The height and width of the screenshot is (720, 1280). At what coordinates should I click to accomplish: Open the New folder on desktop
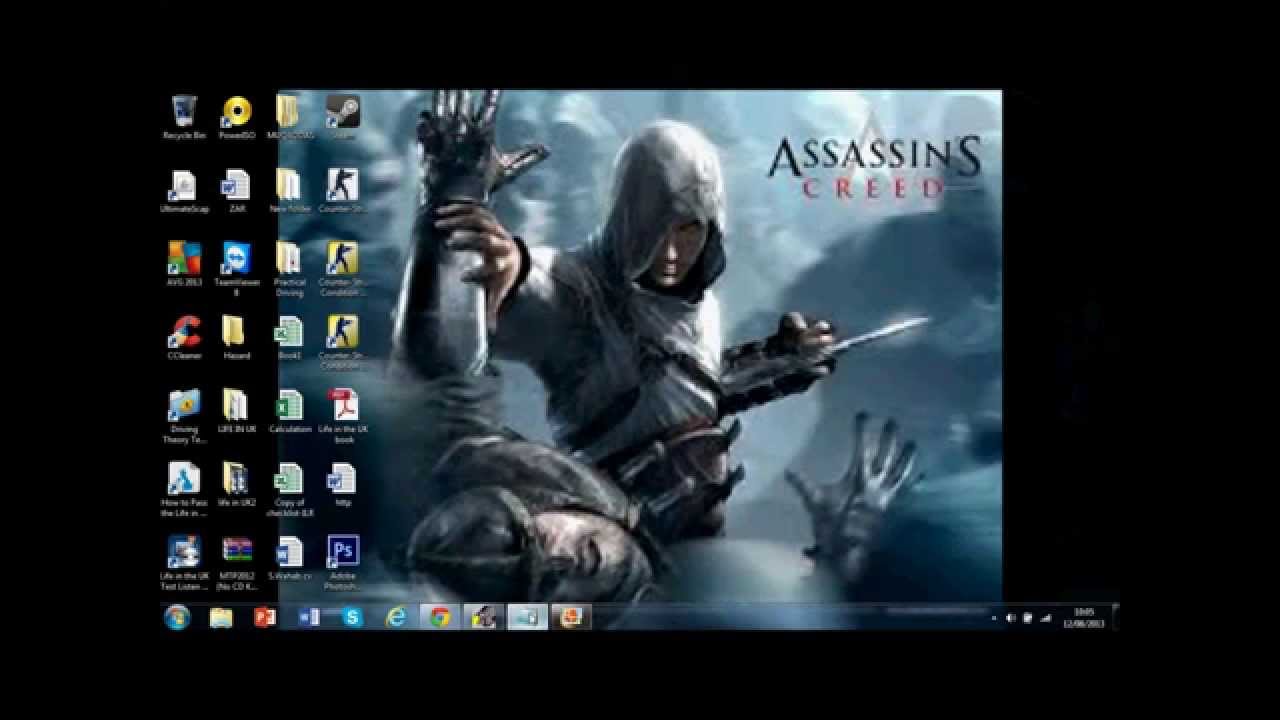[290, 191]
